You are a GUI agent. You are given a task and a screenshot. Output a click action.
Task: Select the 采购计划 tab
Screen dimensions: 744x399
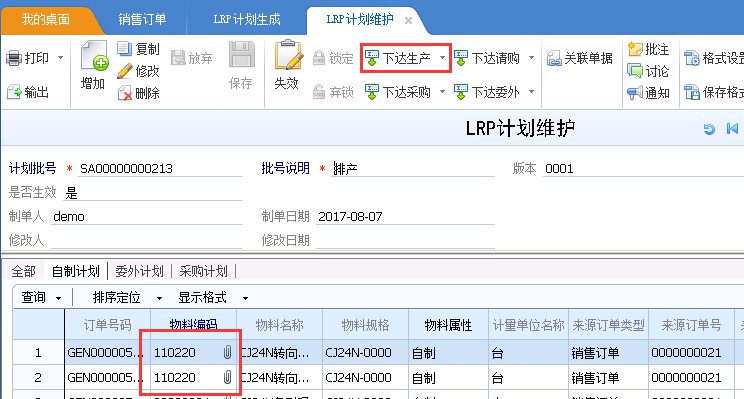203,271
